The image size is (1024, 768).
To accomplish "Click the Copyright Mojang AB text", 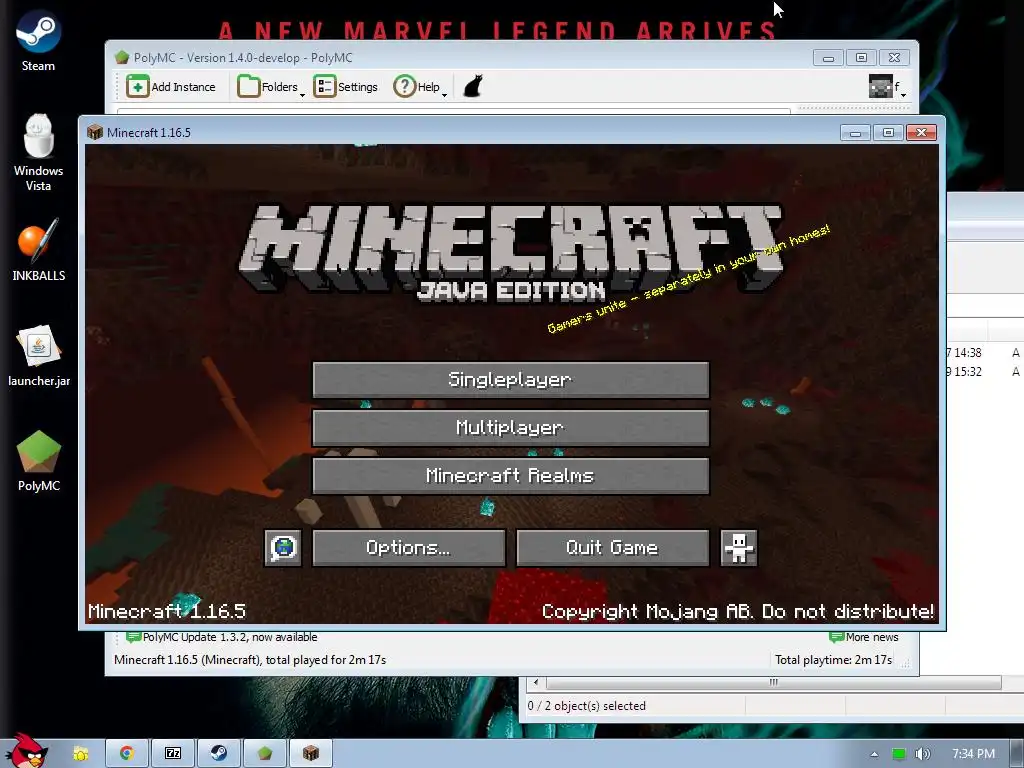I will (x=738, y=611).
